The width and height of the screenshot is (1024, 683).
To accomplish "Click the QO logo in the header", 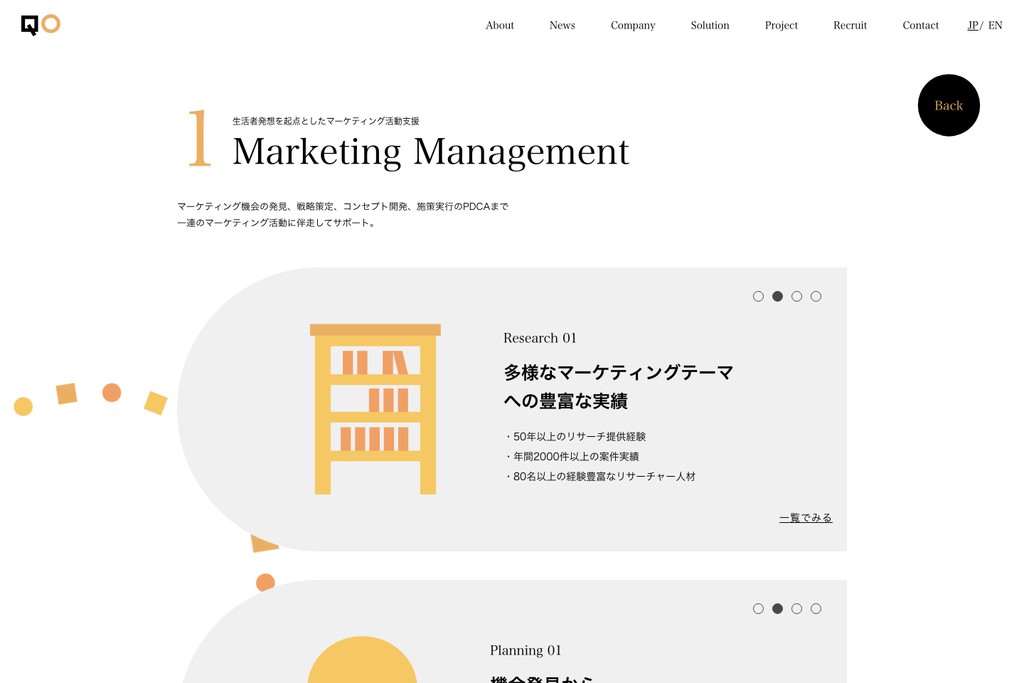I will (40, 24).
